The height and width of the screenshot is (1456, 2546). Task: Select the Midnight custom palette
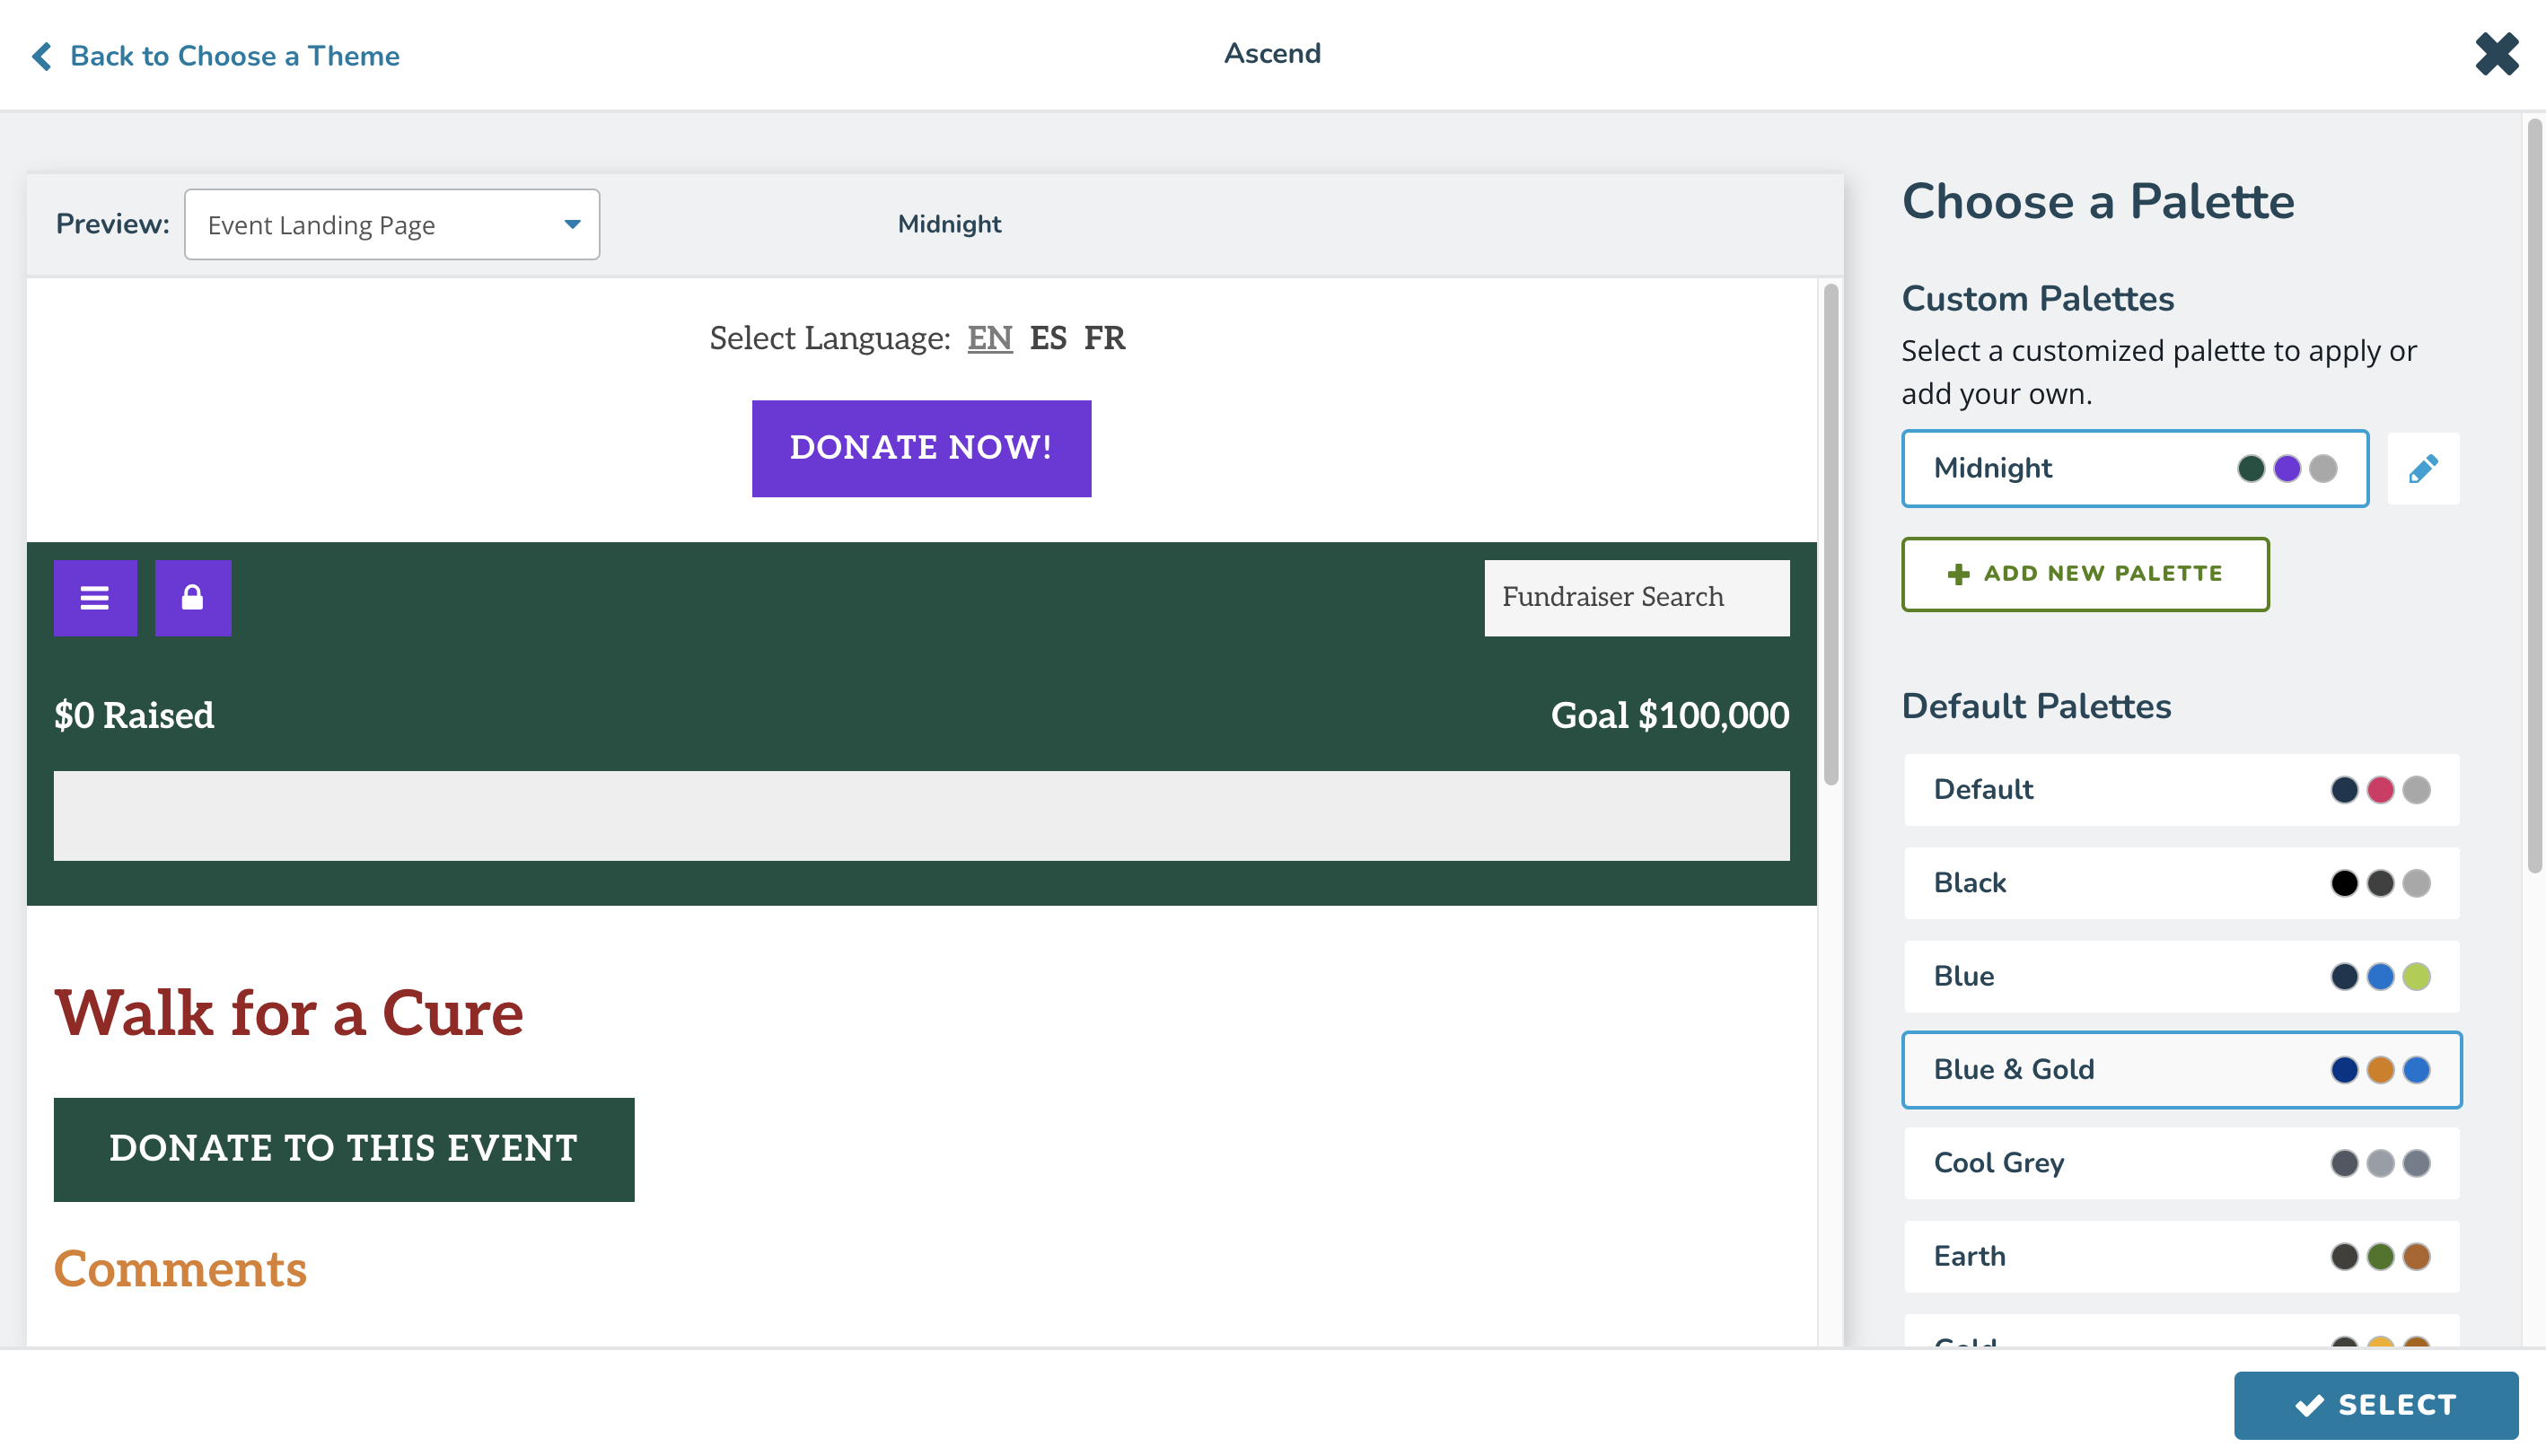coord(2135,469)
